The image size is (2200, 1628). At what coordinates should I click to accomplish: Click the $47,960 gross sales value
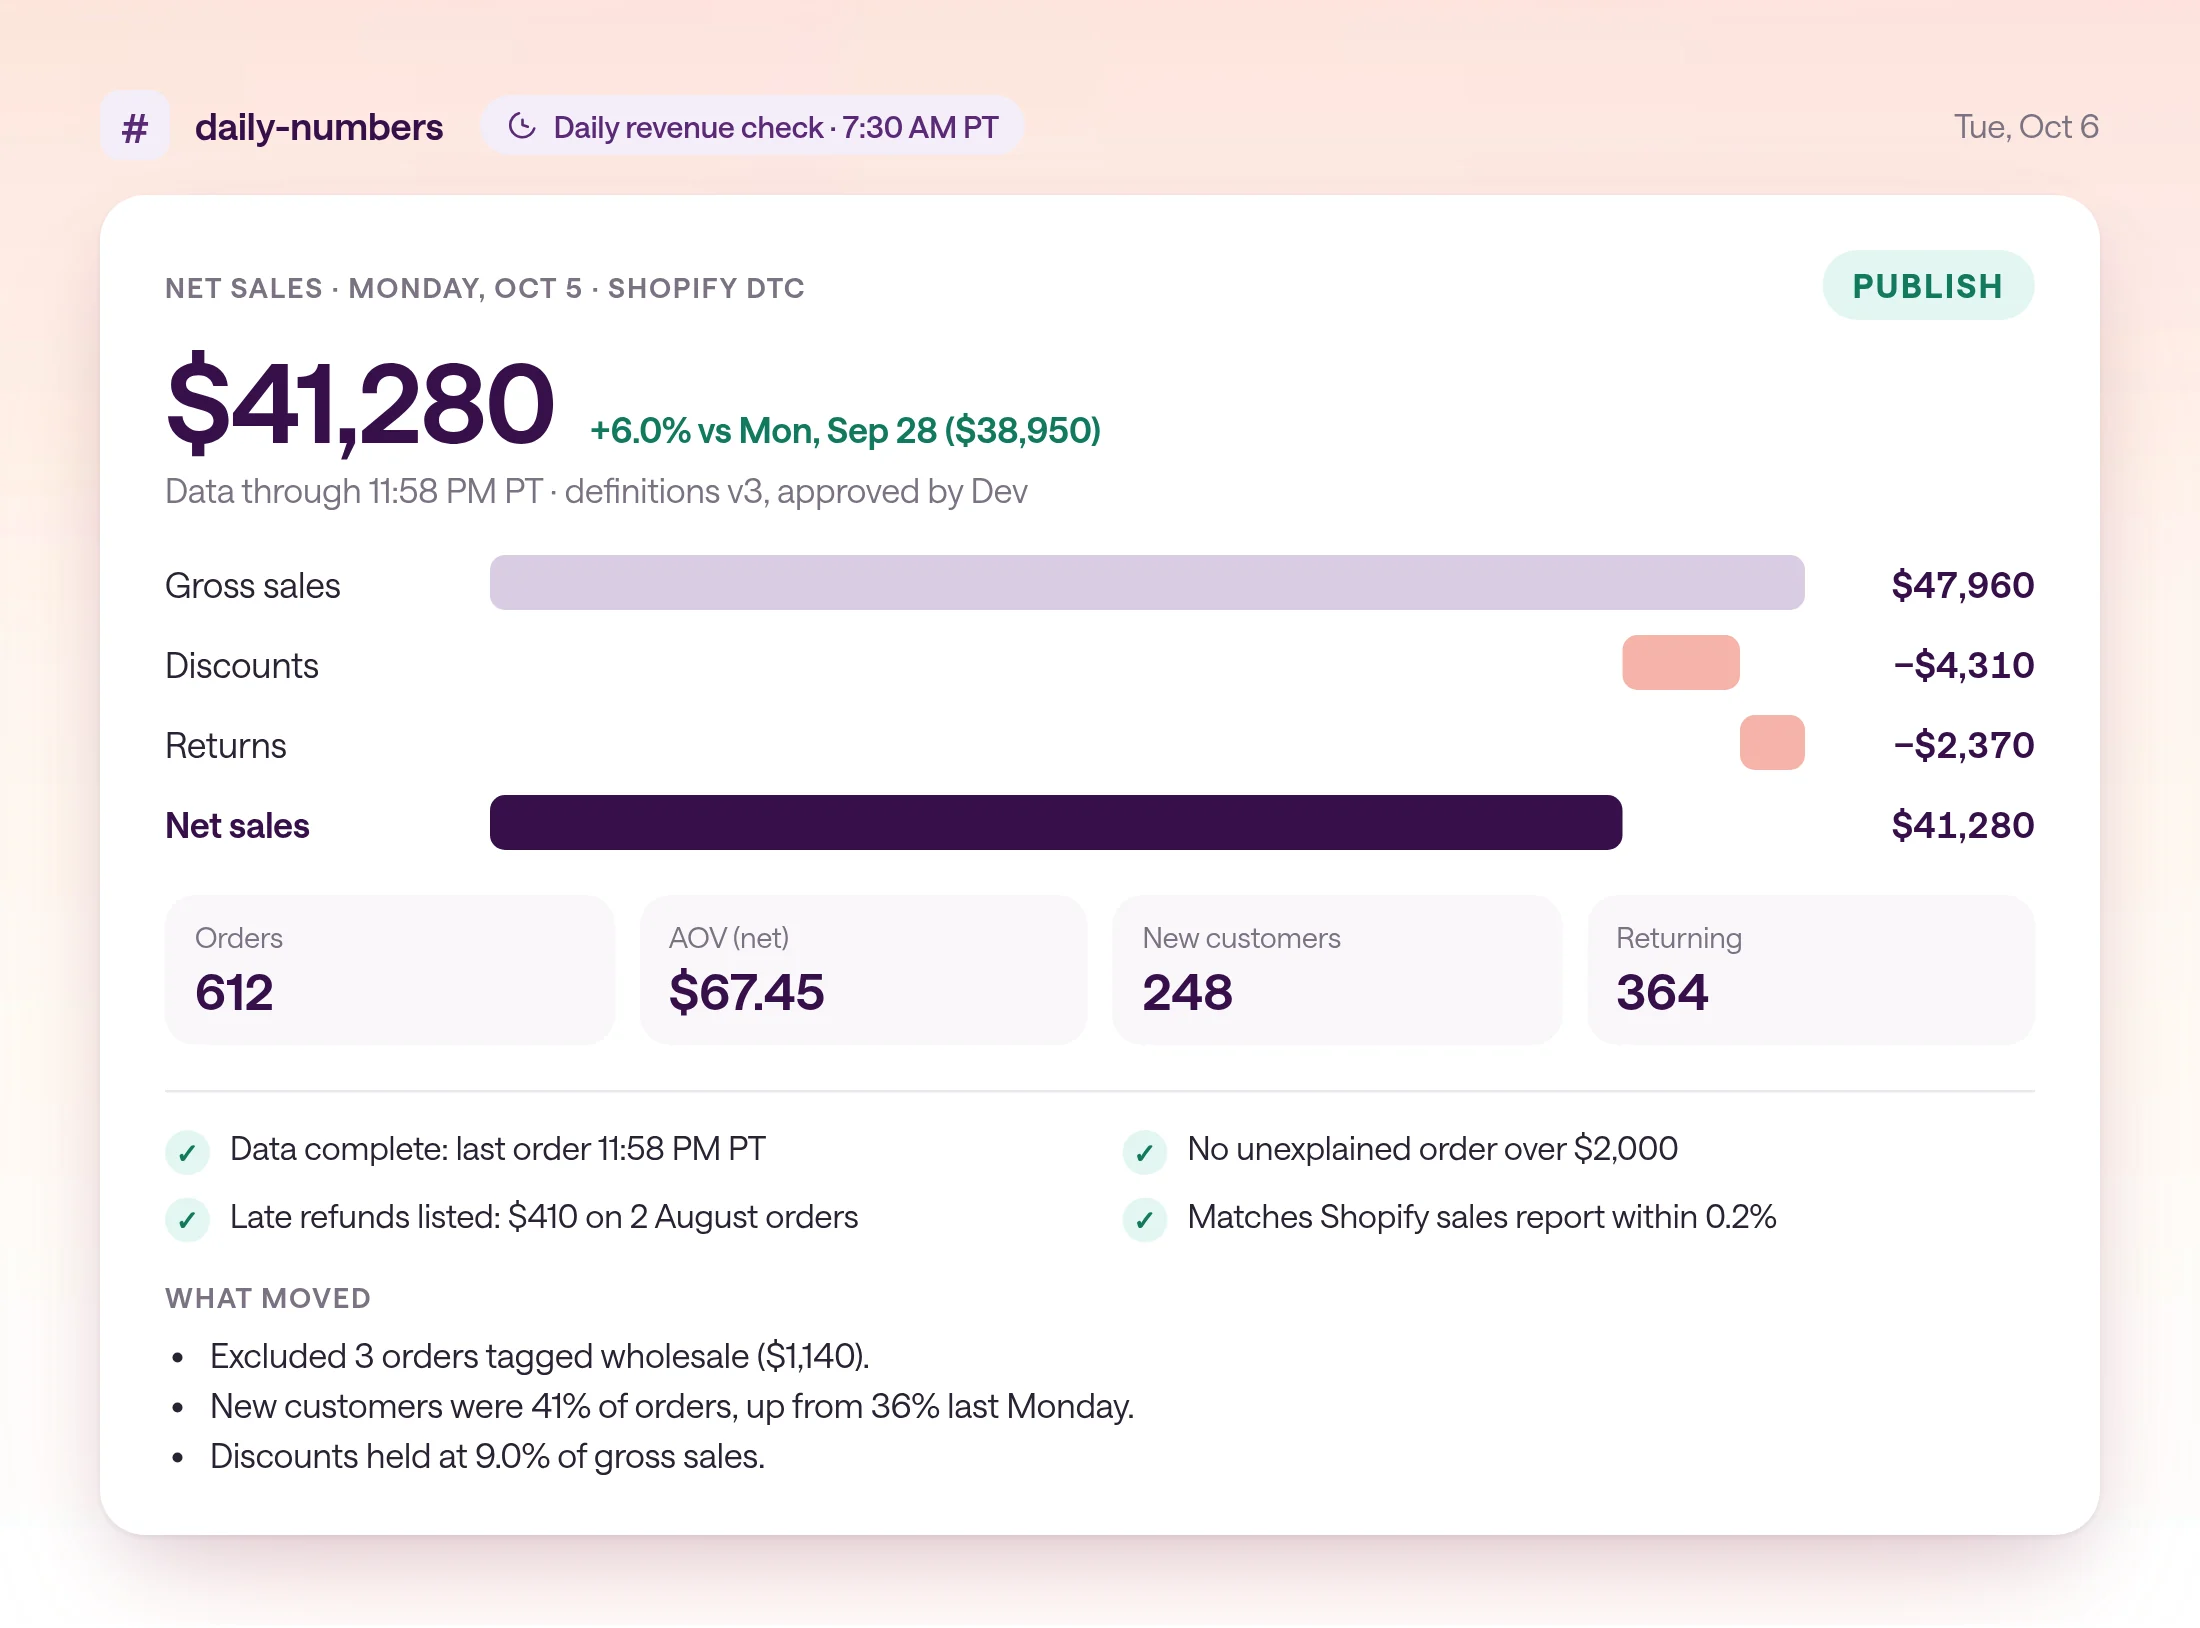click(x=1962, y=585)
